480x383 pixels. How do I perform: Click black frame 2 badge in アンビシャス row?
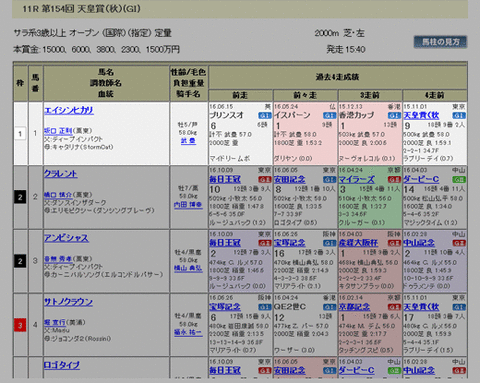pyautogui.click(x=20, y=261)
